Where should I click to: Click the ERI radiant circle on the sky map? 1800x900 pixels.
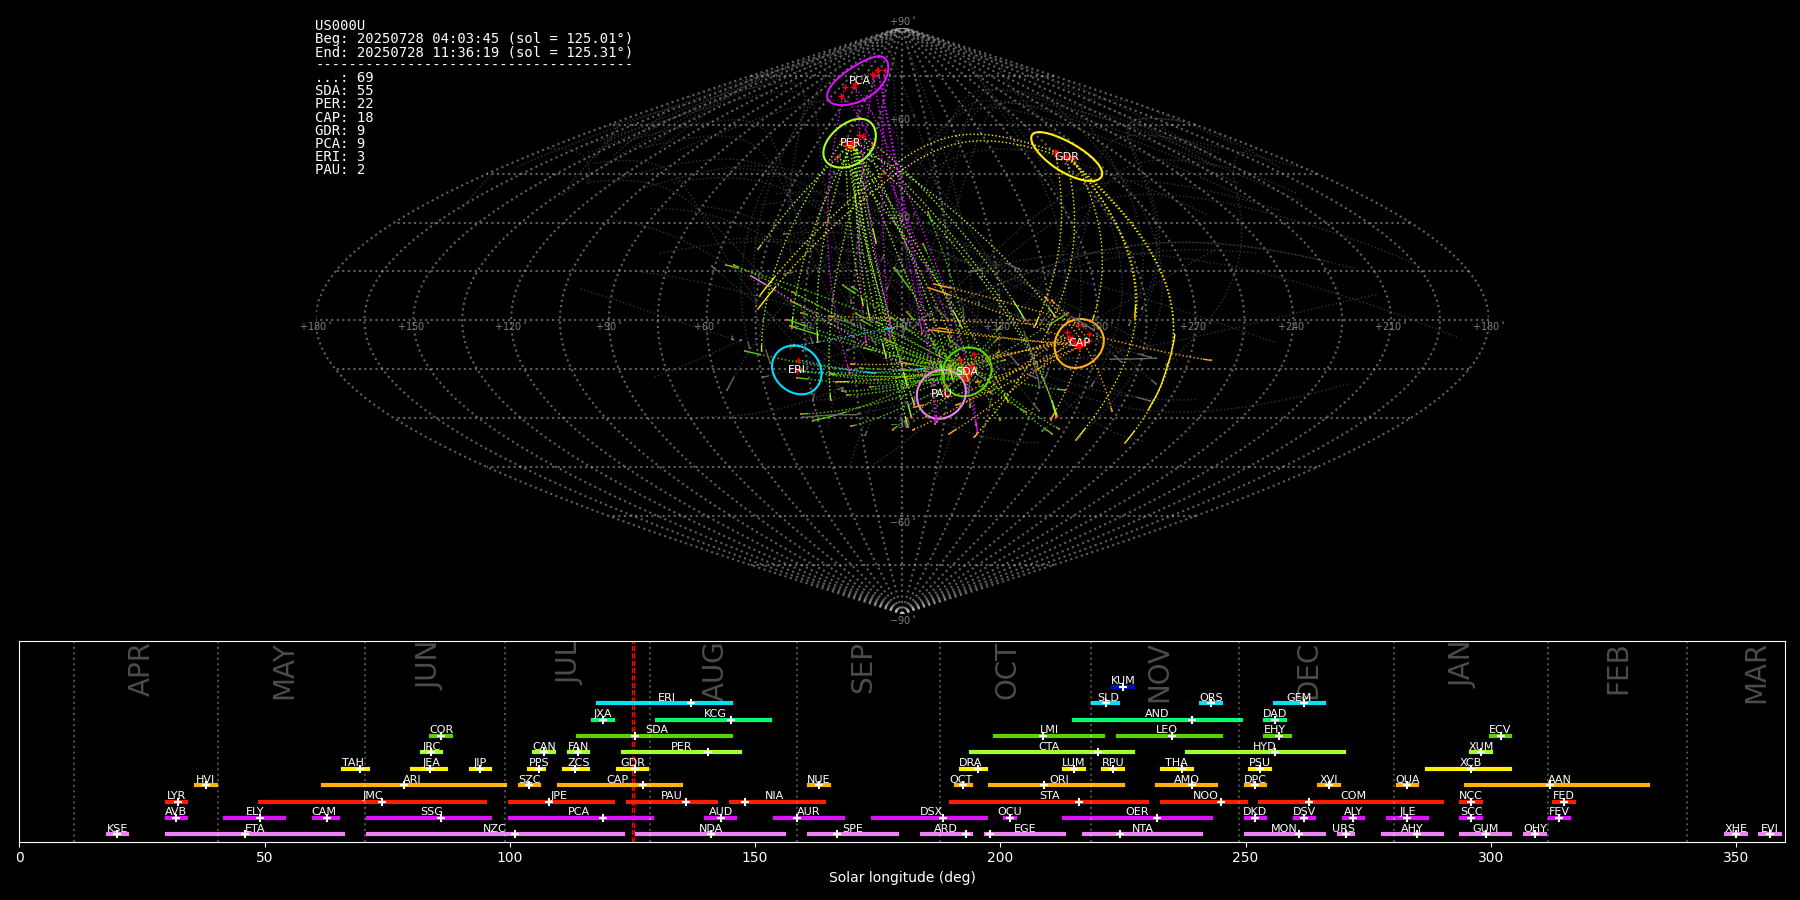click(797, 370)
